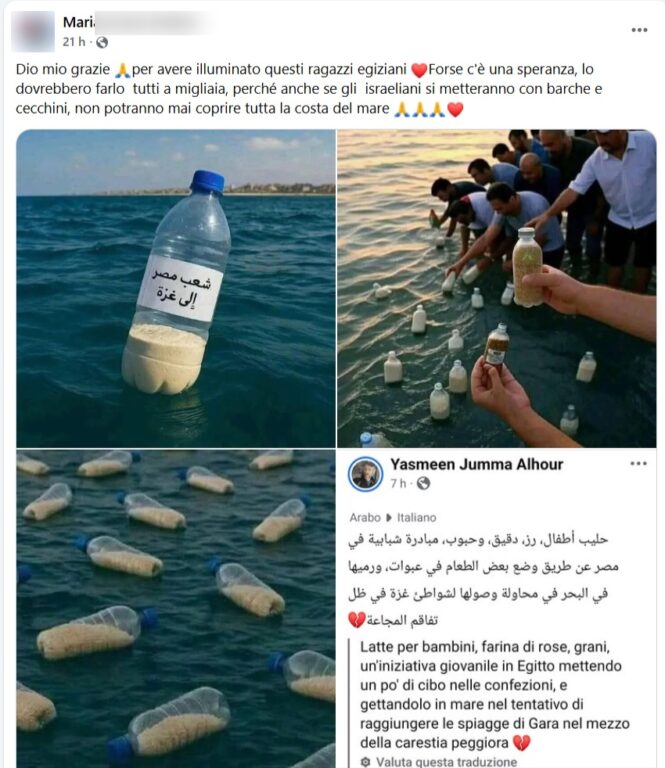The height and width of the screenshot is (768, 665).
Task: Click the arrow between Arabo and Italiano
Action: click(389, 518)
